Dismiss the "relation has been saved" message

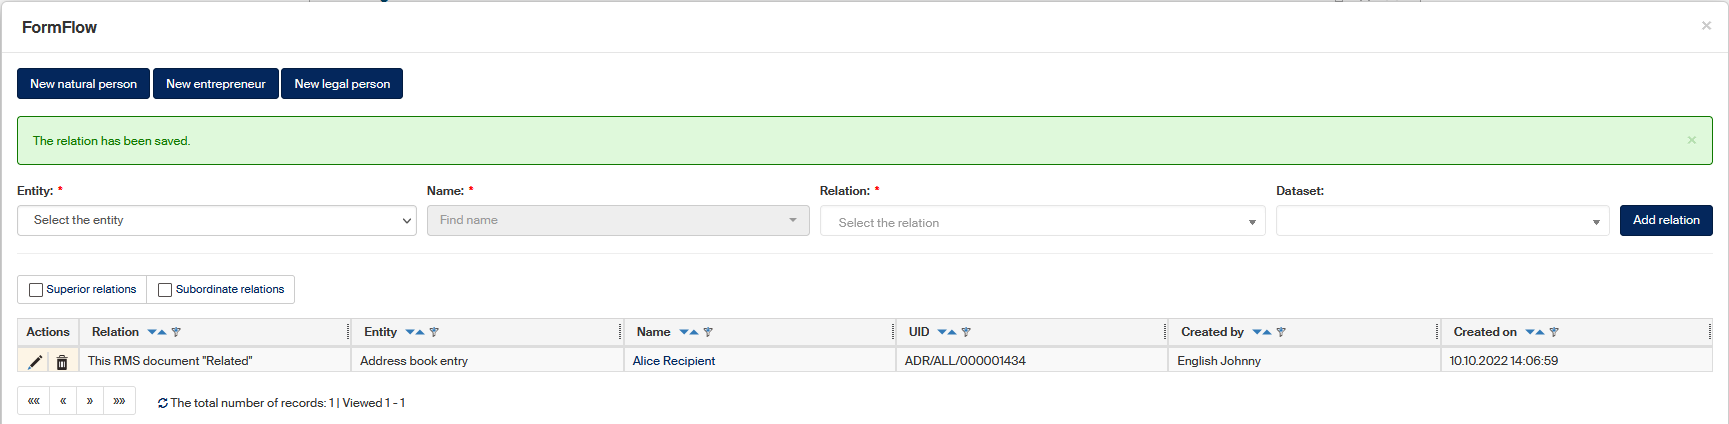coord(1691,140)
